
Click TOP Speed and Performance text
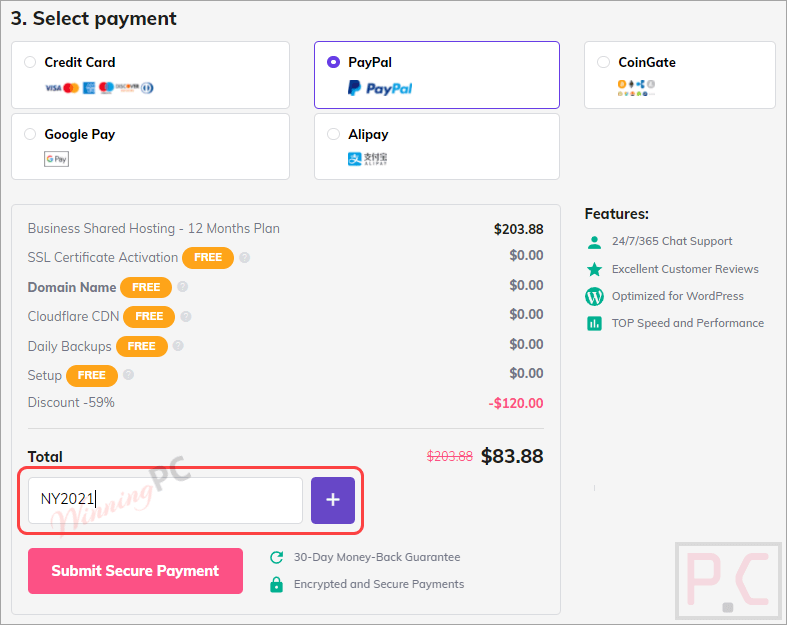(x=688, y=323)
